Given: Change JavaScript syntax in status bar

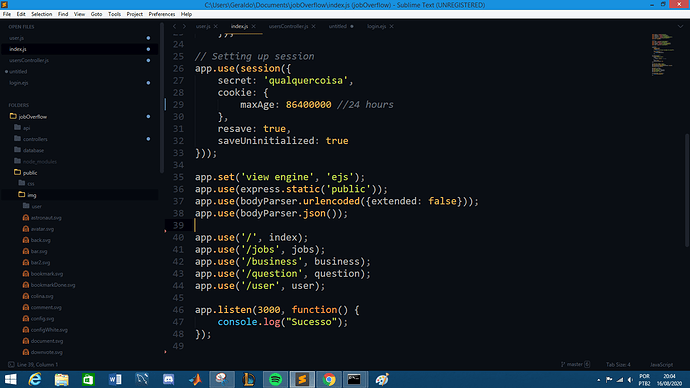Looking at the screenshot, I should [x=661, y=364].
